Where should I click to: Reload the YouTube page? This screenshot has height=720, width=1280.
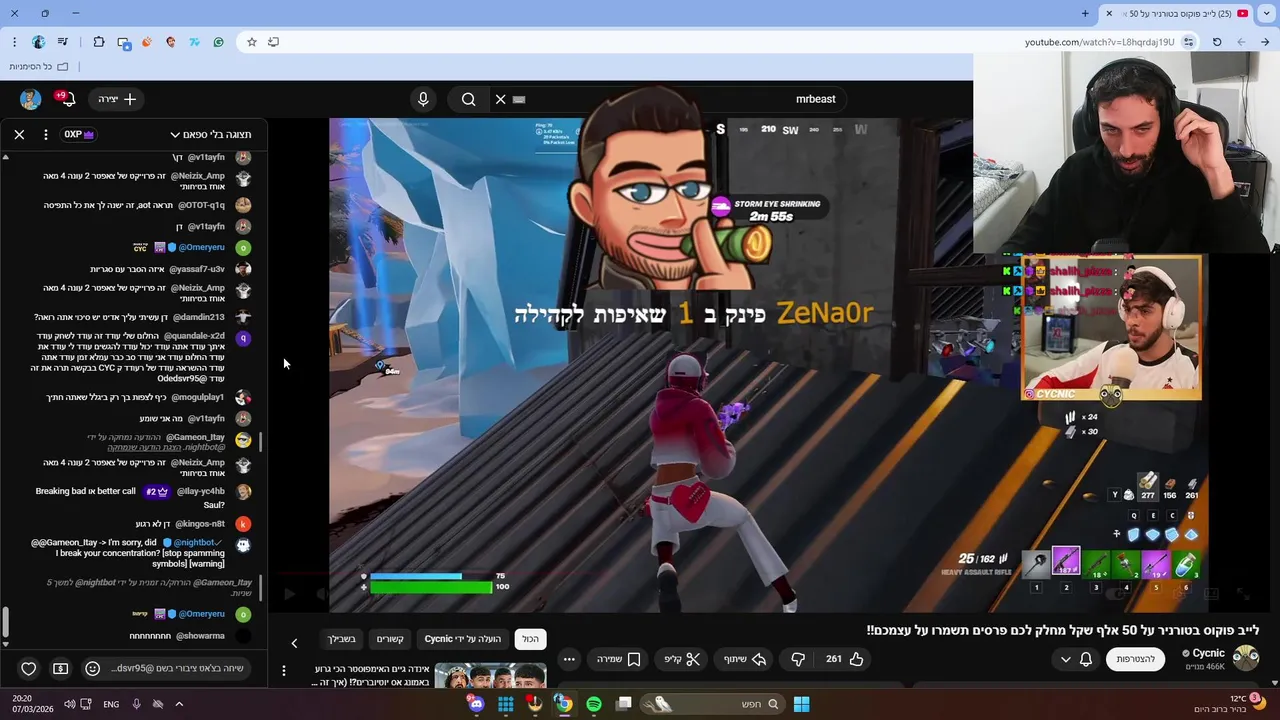[x=1217, y=42]
